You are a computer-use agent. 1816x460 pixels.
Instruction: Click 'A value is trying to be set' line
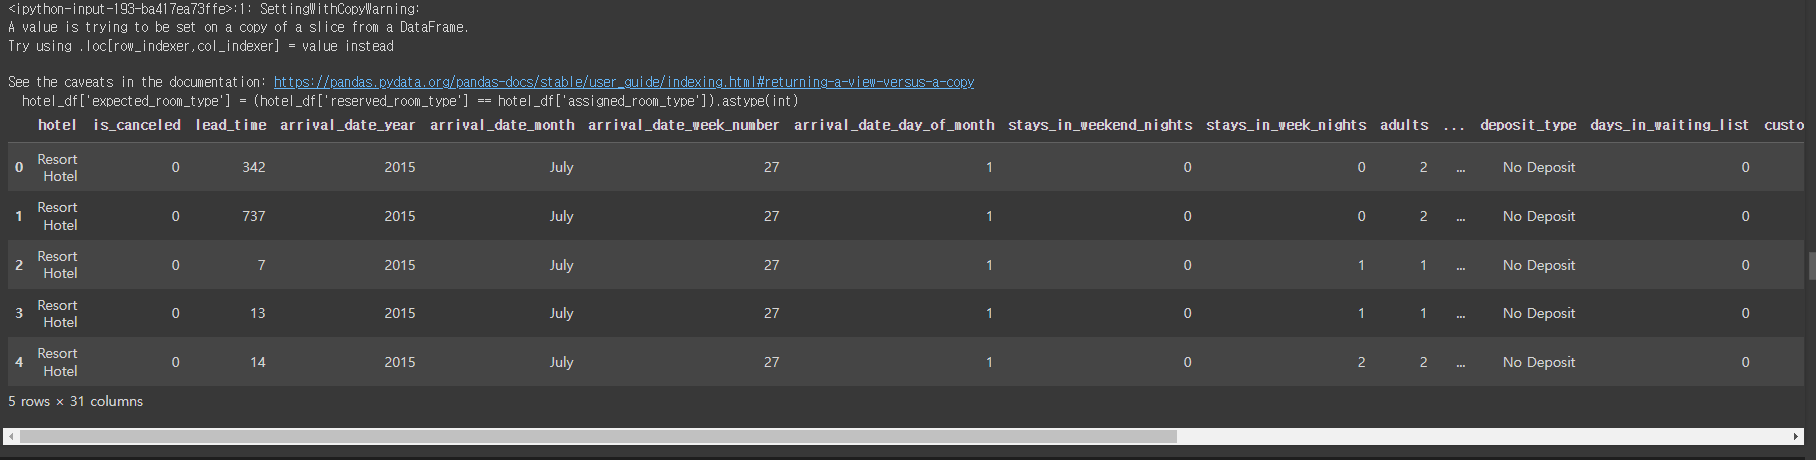click(238, 27)
